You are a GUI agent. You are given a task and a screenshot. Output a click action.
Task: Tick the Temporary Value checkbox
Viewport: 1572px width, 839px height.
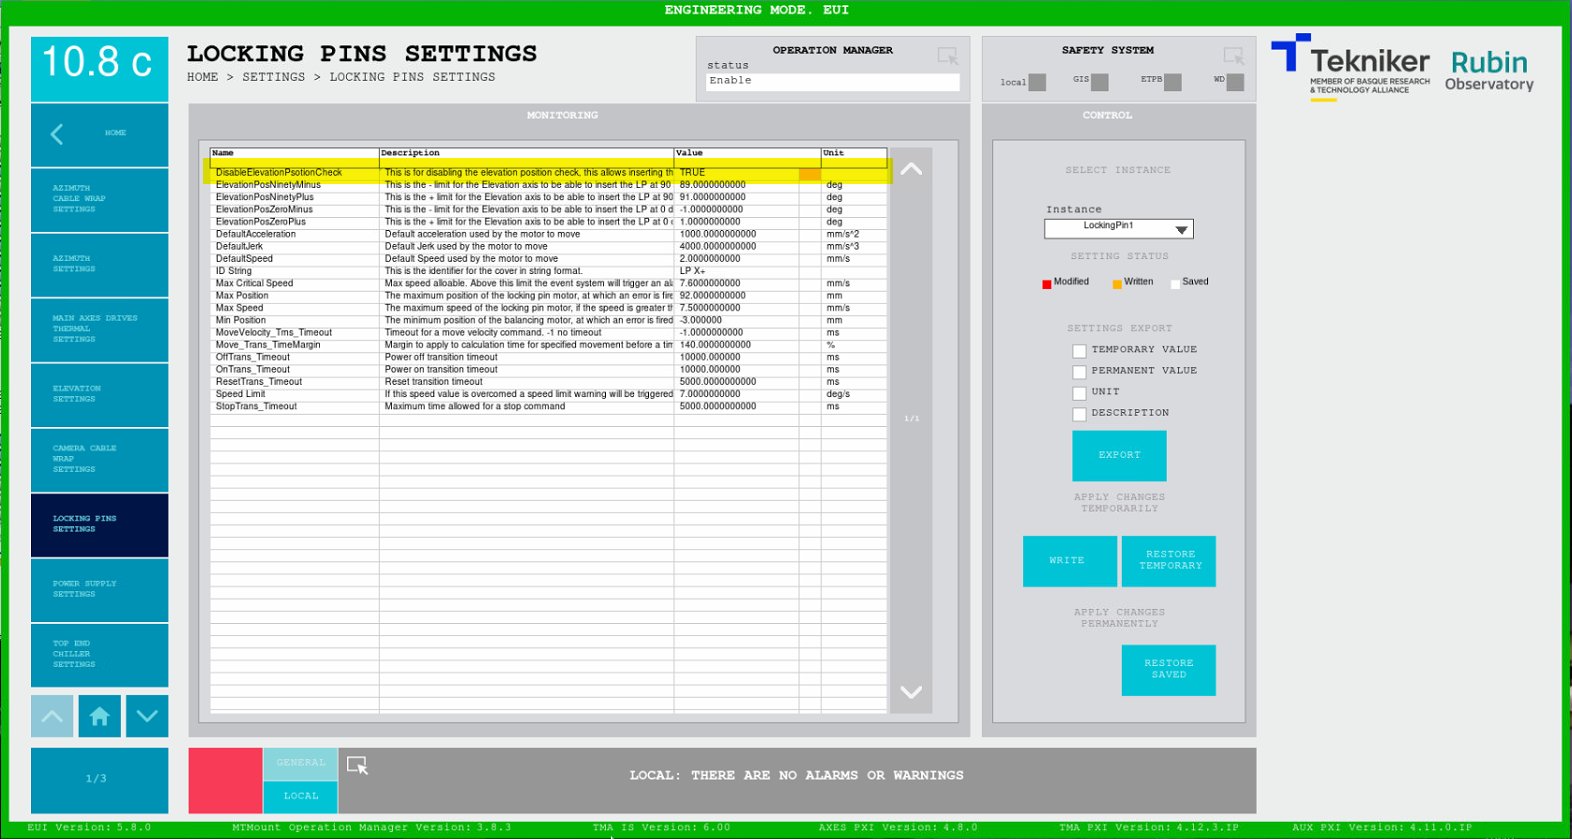coord(1079,351)
